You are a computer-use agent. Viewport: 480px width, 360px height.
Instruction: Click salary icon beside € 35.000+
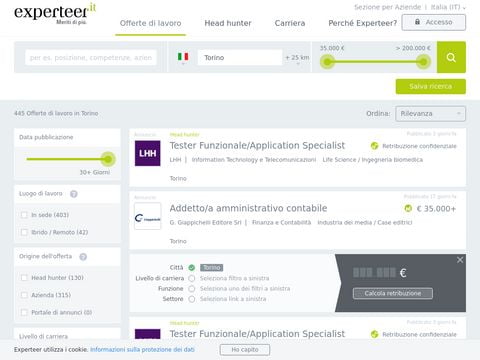tap(408, 209)
